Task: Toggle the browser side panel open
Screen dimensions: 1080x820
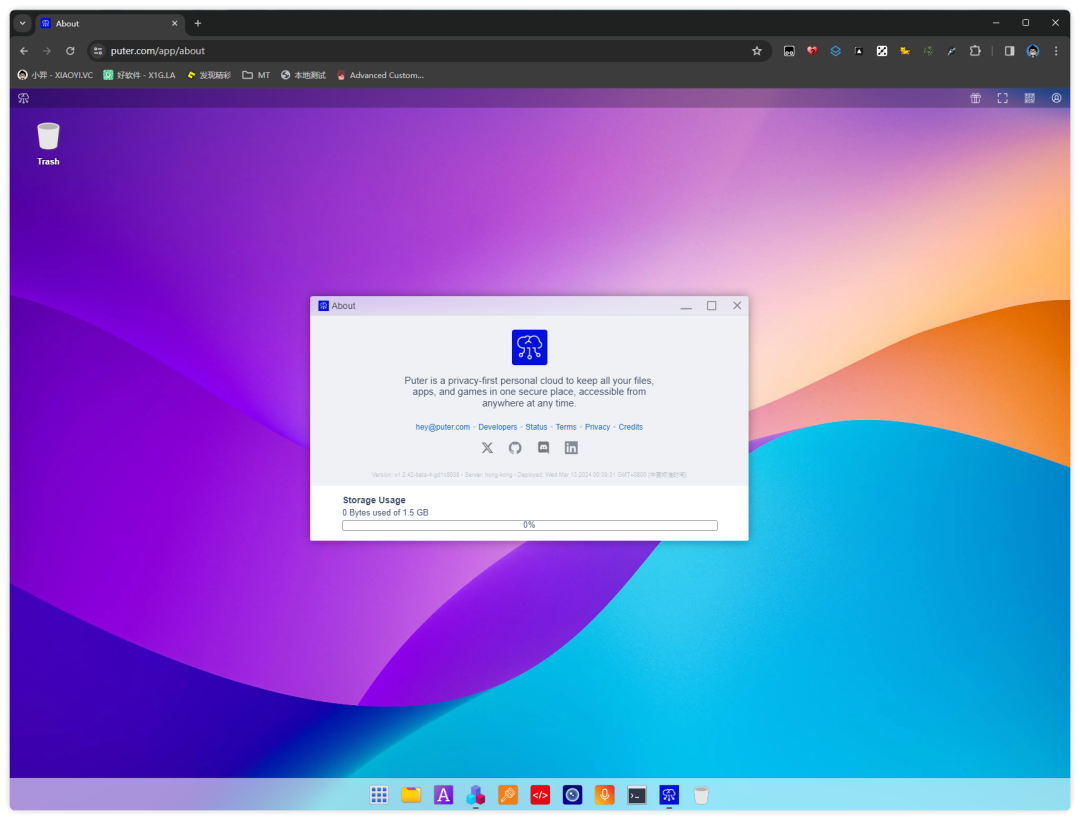Action: pyautogui.click(x=1010, y=50)
